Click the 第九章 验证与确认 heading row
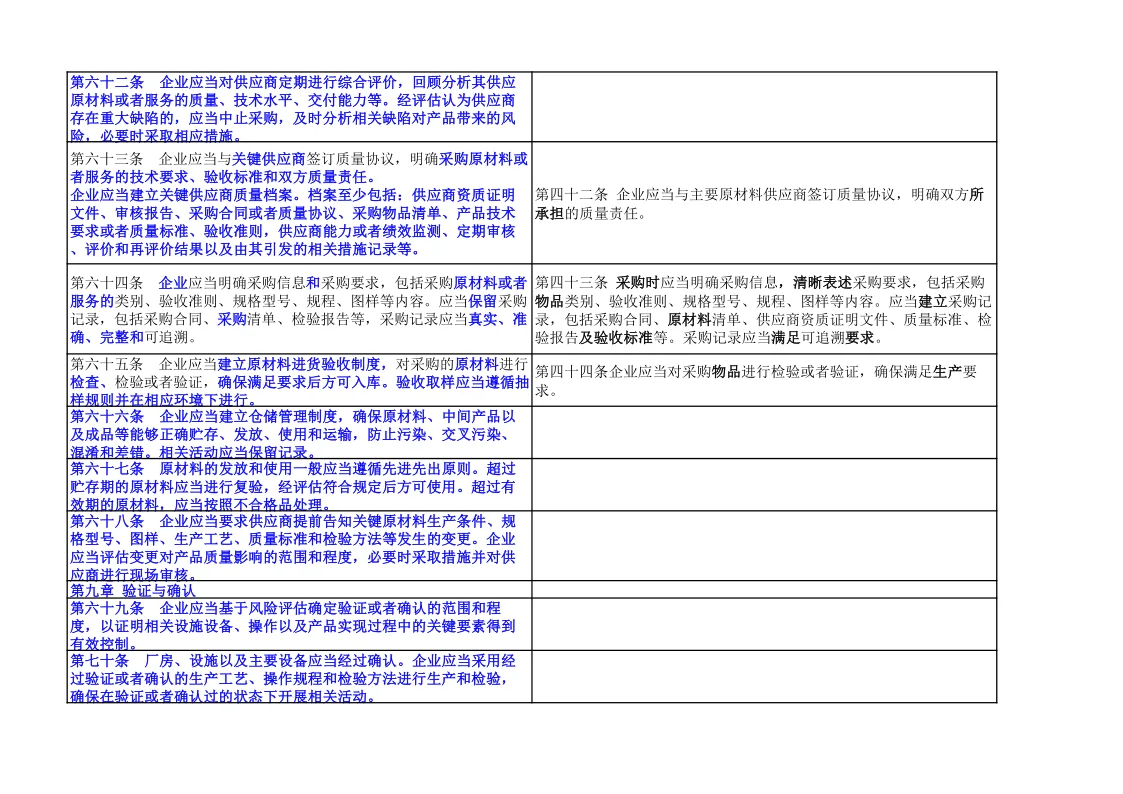 [299, 590]
